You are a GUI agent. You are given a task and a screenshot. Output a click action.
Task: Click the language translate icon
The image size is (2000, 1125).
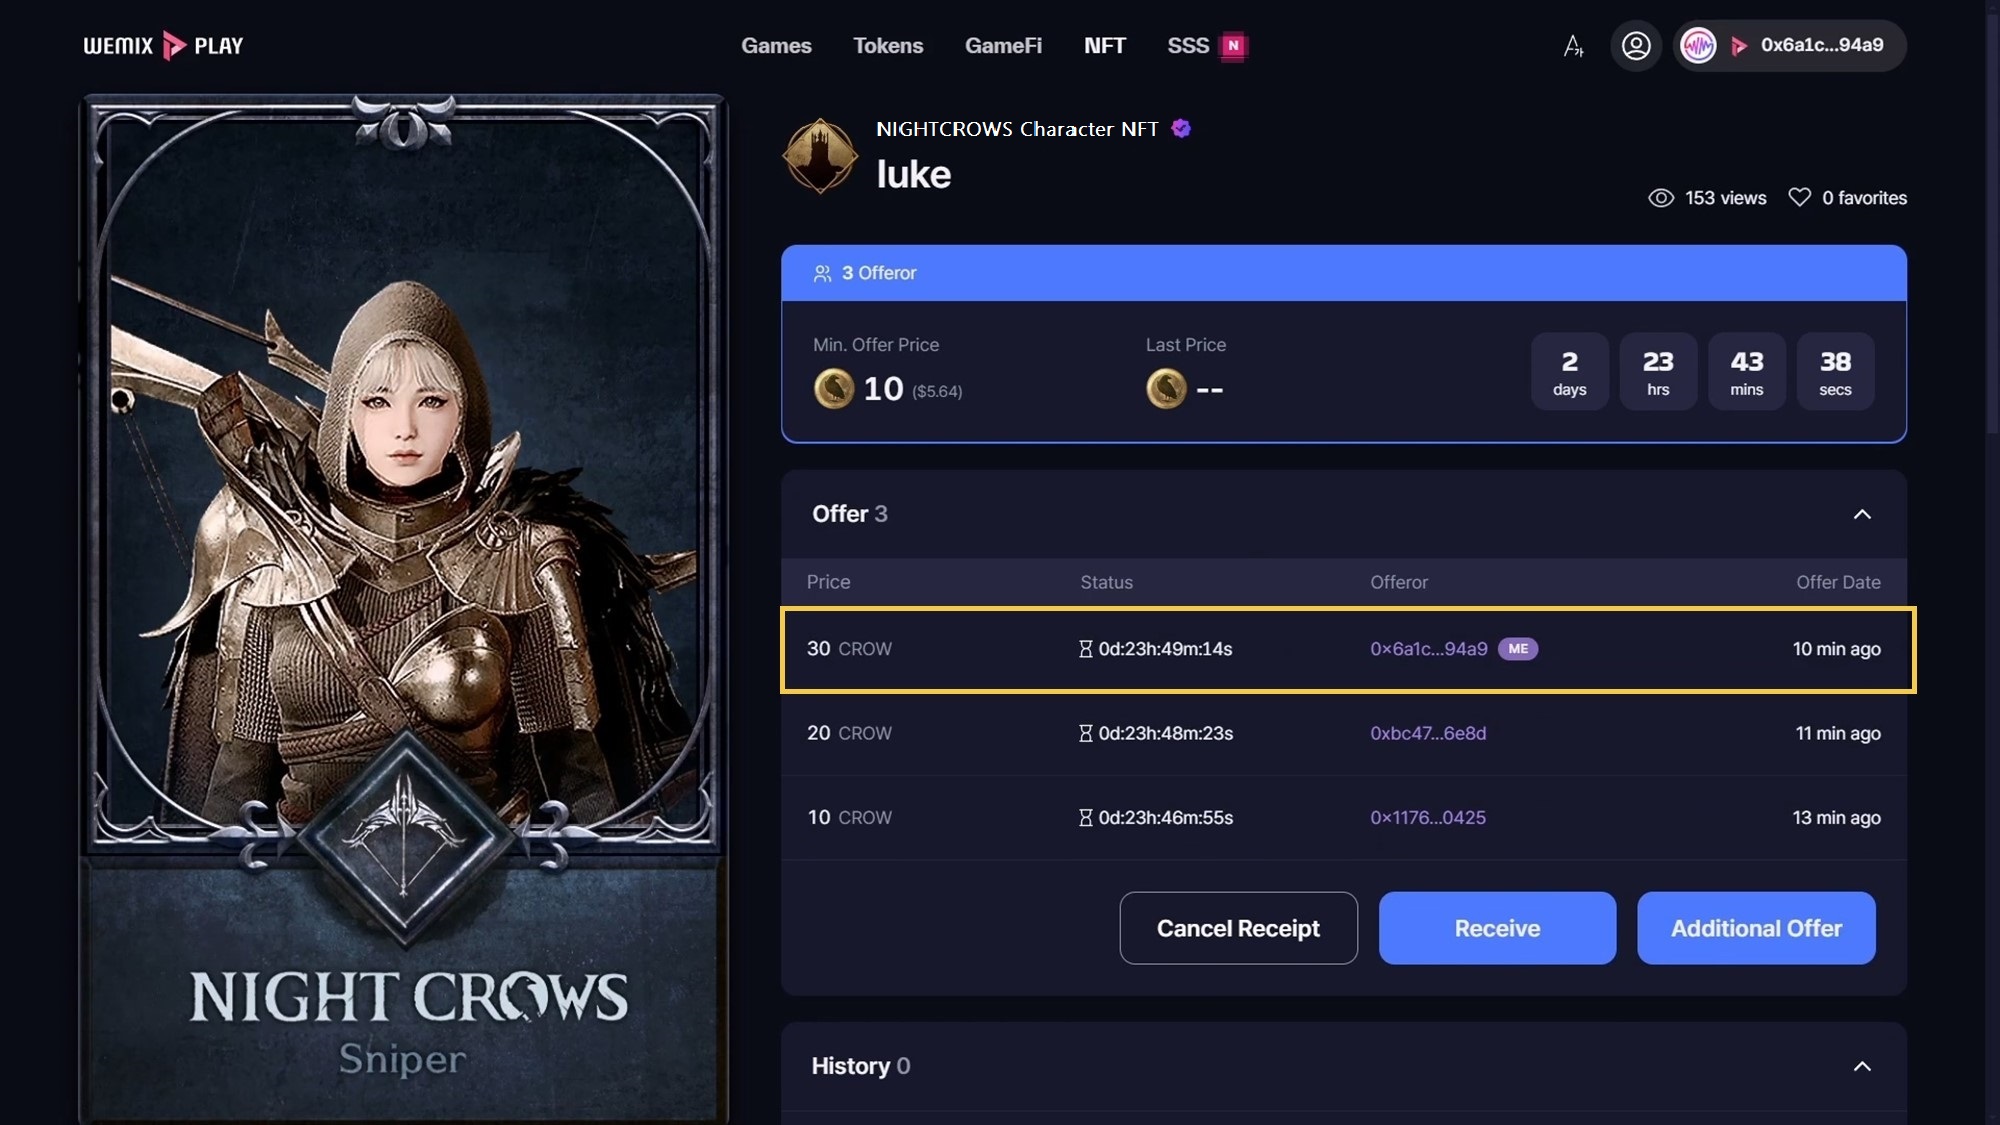(1573, 46)
